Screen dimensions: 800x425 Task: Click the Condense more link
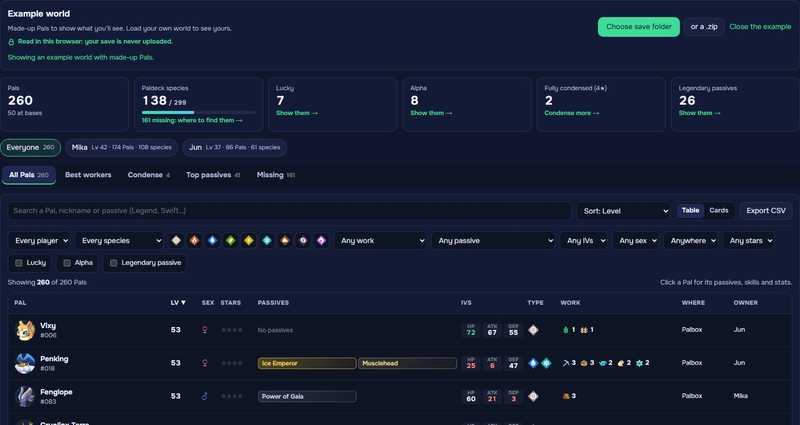[571, 113]
